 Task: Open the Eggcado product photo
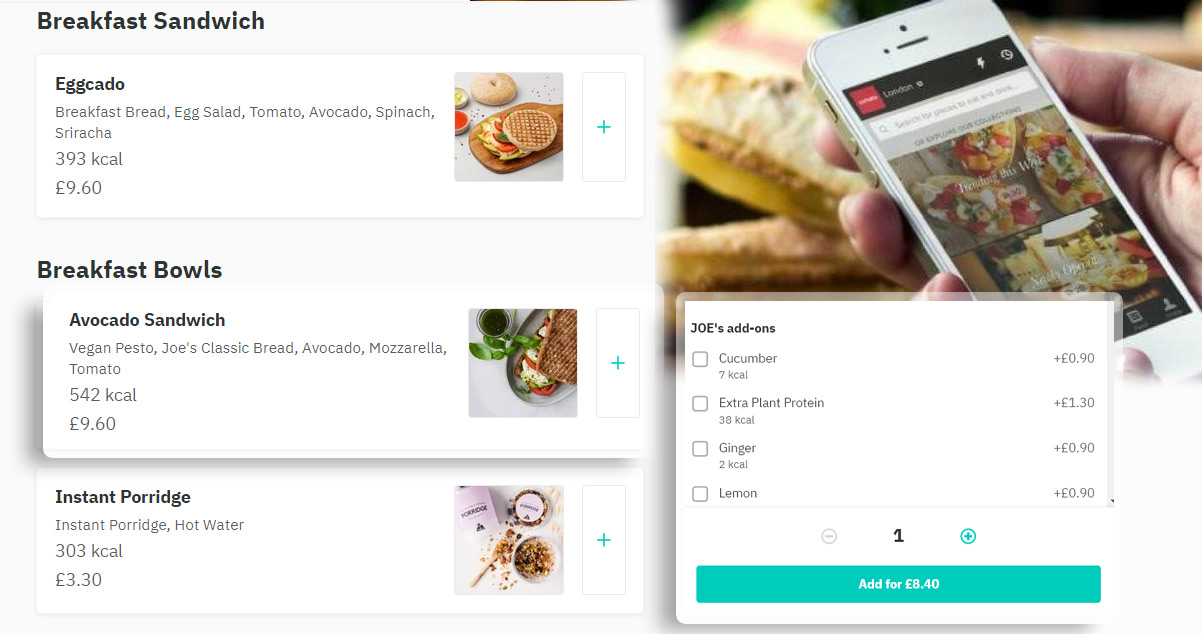click(x=509, y=127)
